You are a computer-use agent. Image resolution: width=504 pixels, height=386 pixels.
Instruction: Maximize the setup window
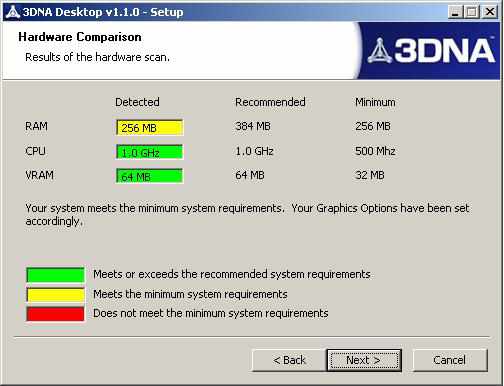[x=472, y=12]
